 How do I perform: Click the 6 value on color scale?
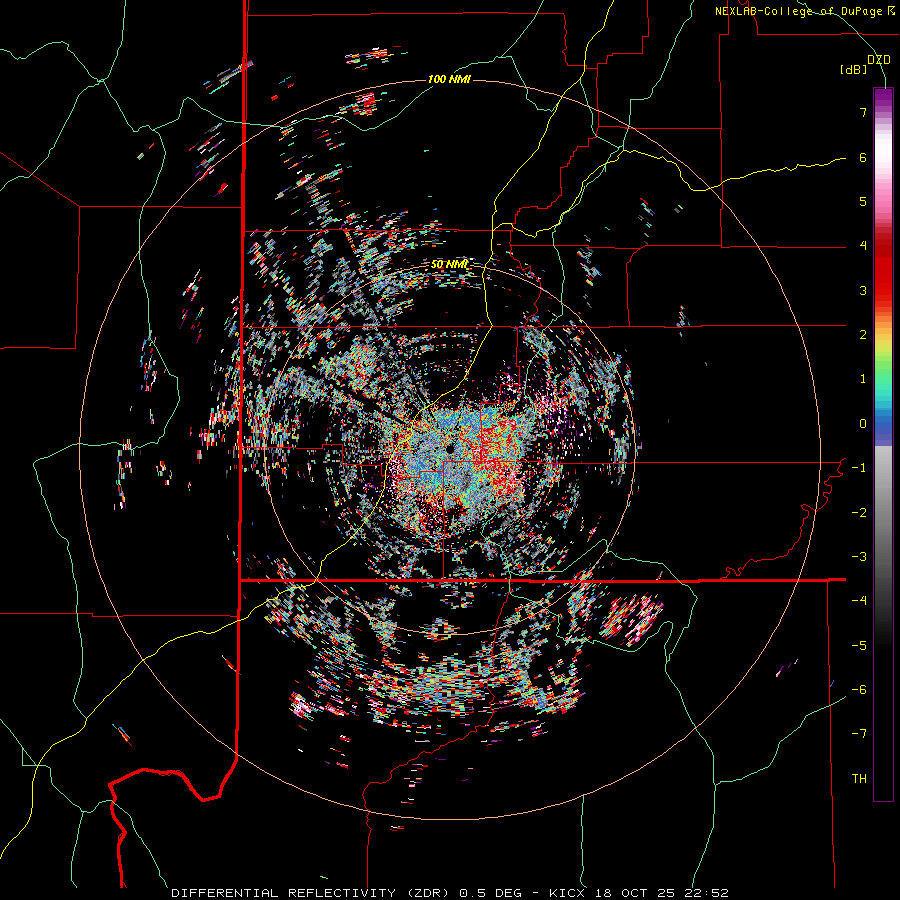[x=863, y=157]
